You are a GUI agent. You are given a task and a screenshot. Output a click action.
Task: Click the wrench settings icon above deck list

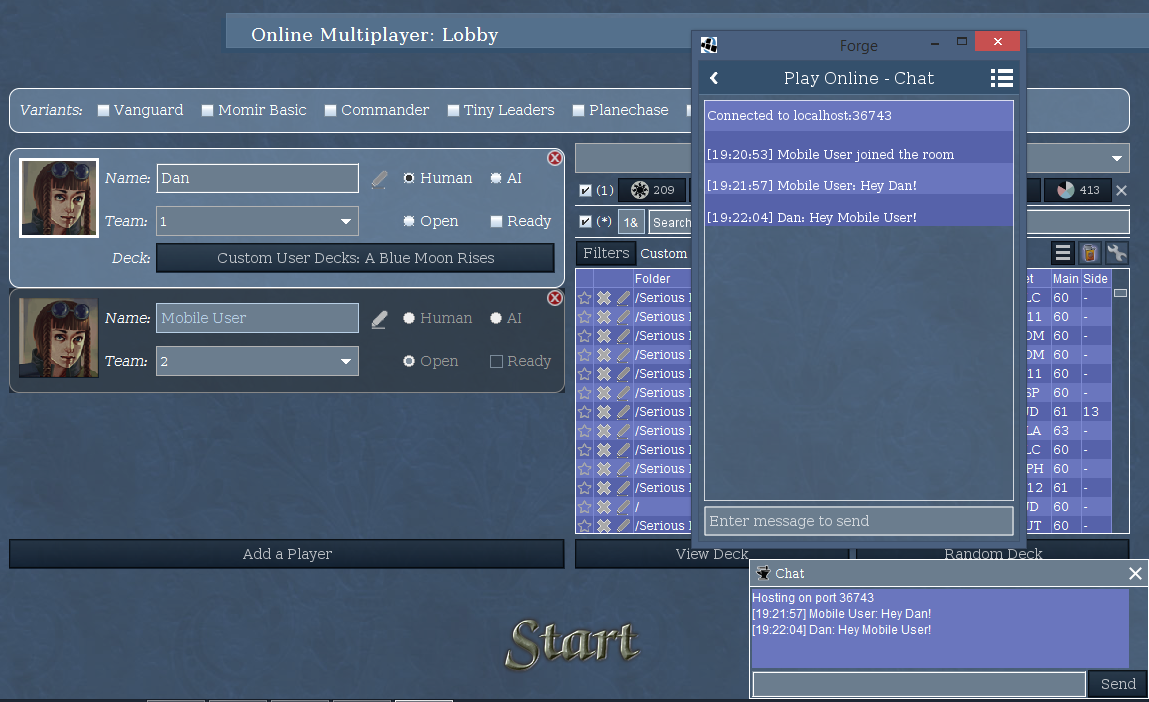click(x=1116, y=253)
